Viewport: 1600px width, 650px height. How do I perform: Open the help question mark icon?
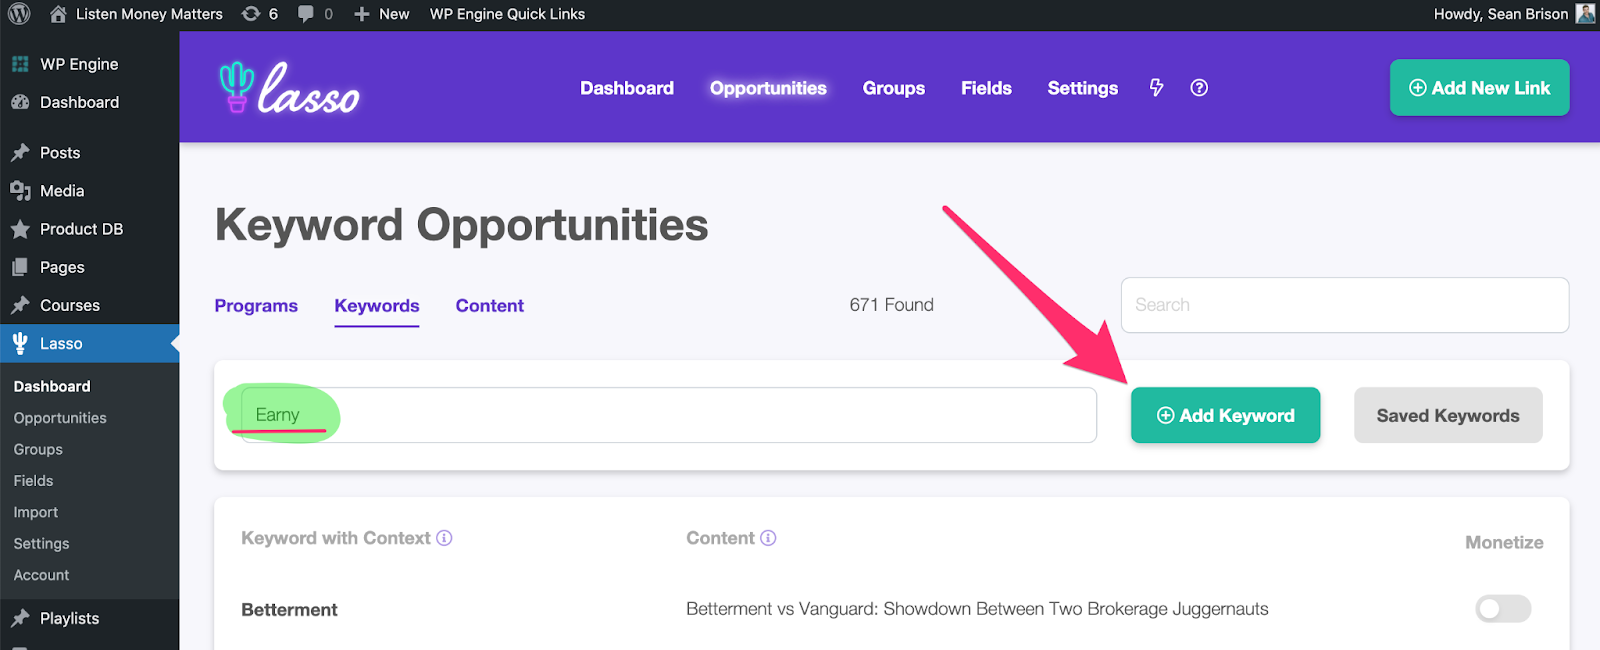click(1199, 88)
